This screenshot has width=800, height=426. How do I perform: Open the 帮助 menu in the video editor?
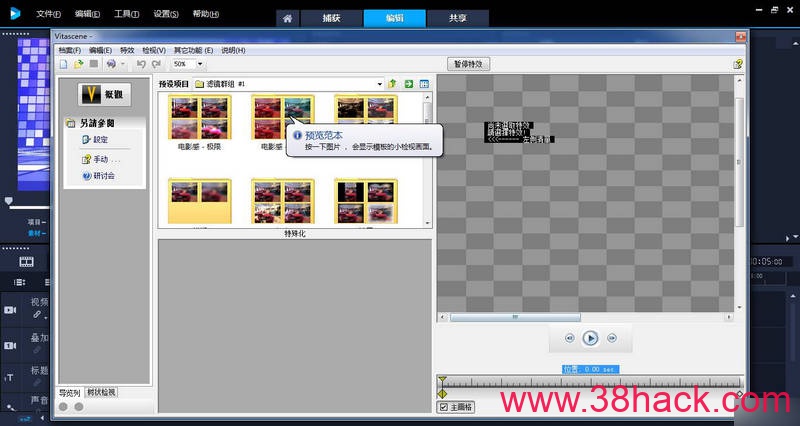206,14
